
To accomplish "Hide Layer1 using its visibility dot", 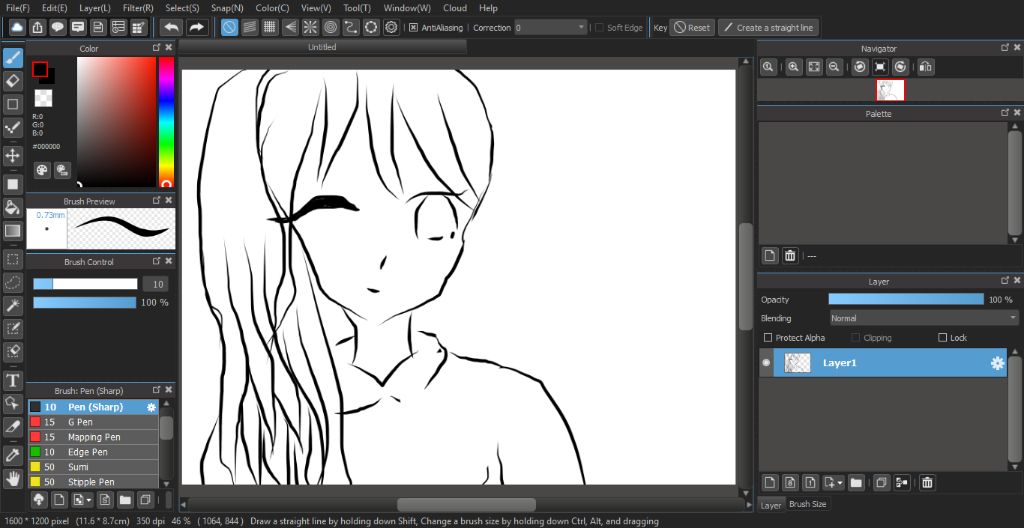I will click(x=766, y=363).
